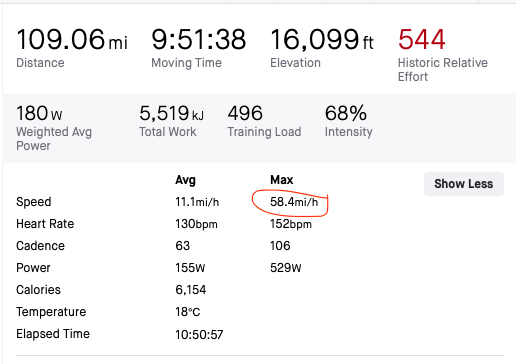Click the 9:51:38 moving time value
516x364 pixels.
199,39
